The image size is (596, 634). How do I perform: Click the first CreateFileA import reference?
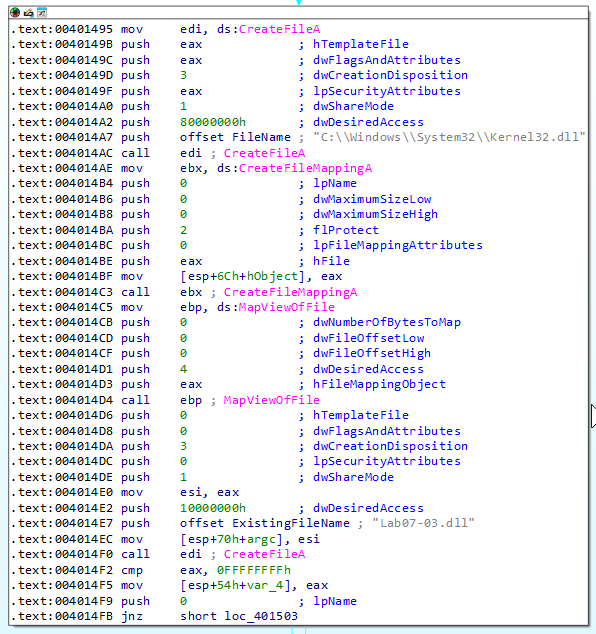tap(279, 29)
